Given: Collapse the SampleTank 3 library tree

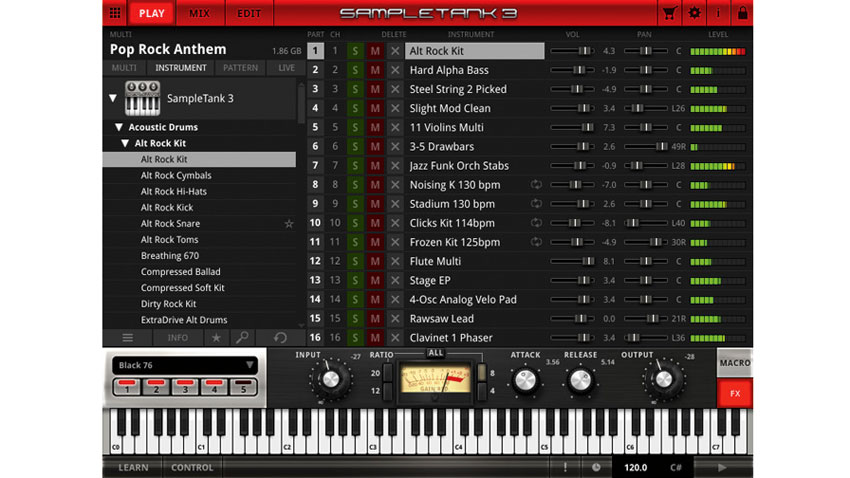Looking at the screenshot, I should coord(113,98).
